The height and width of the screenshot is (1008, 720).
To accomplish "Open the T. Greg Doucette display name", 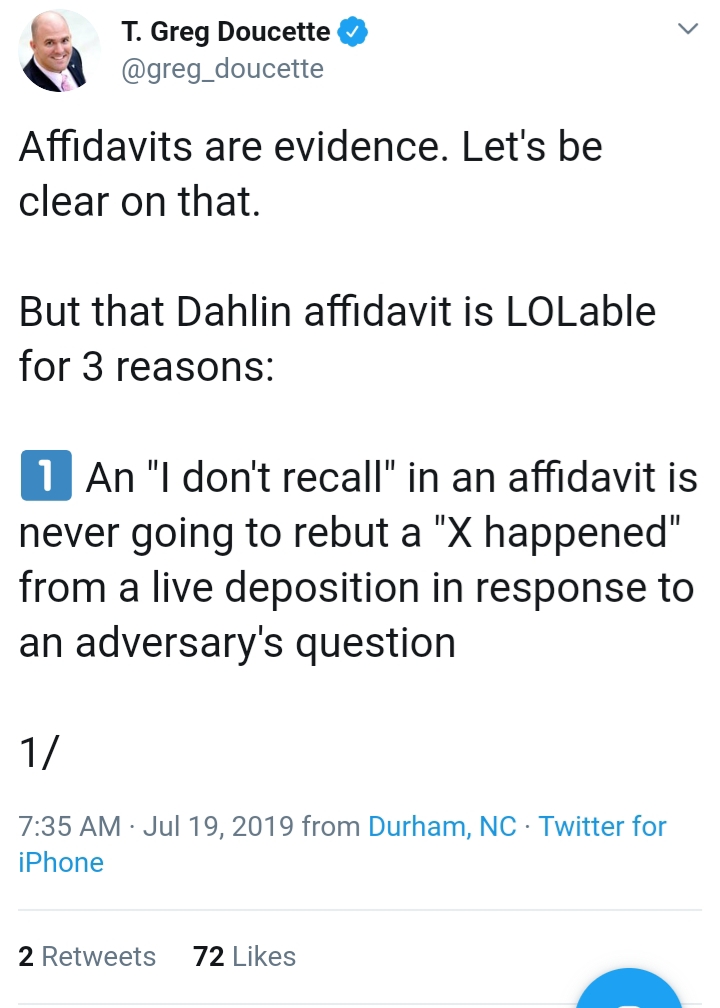I will pyautogui.click(x=226, y=32).
